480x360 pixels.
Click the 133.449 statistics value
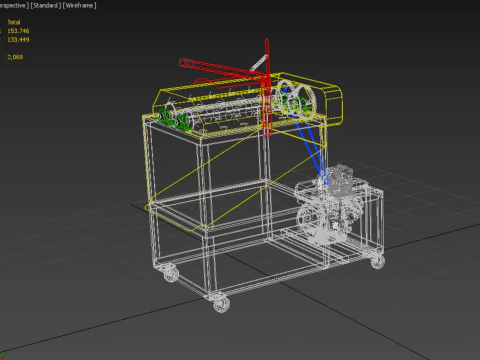click(18, 40)
